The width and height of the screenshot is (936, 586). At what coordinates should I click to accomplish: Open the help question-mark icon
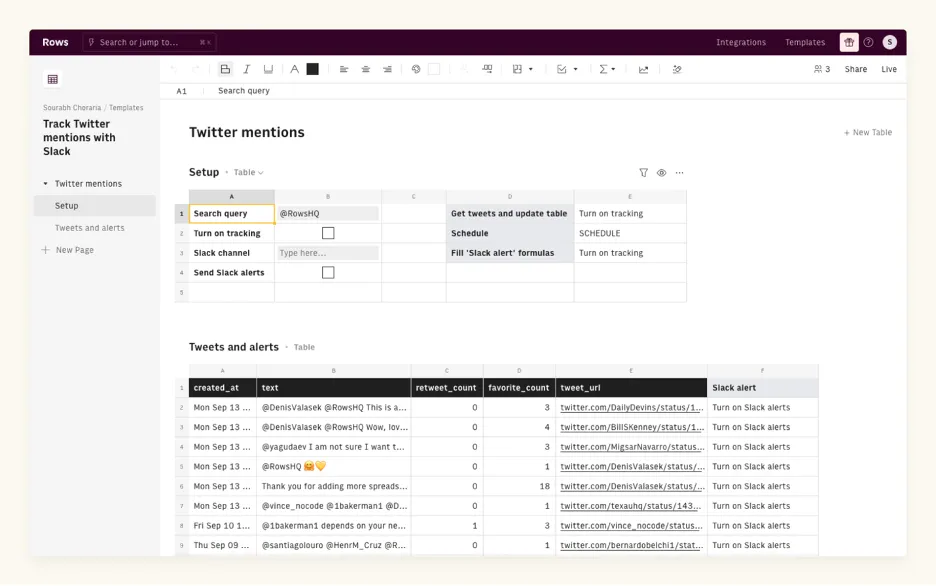point(869,42)
